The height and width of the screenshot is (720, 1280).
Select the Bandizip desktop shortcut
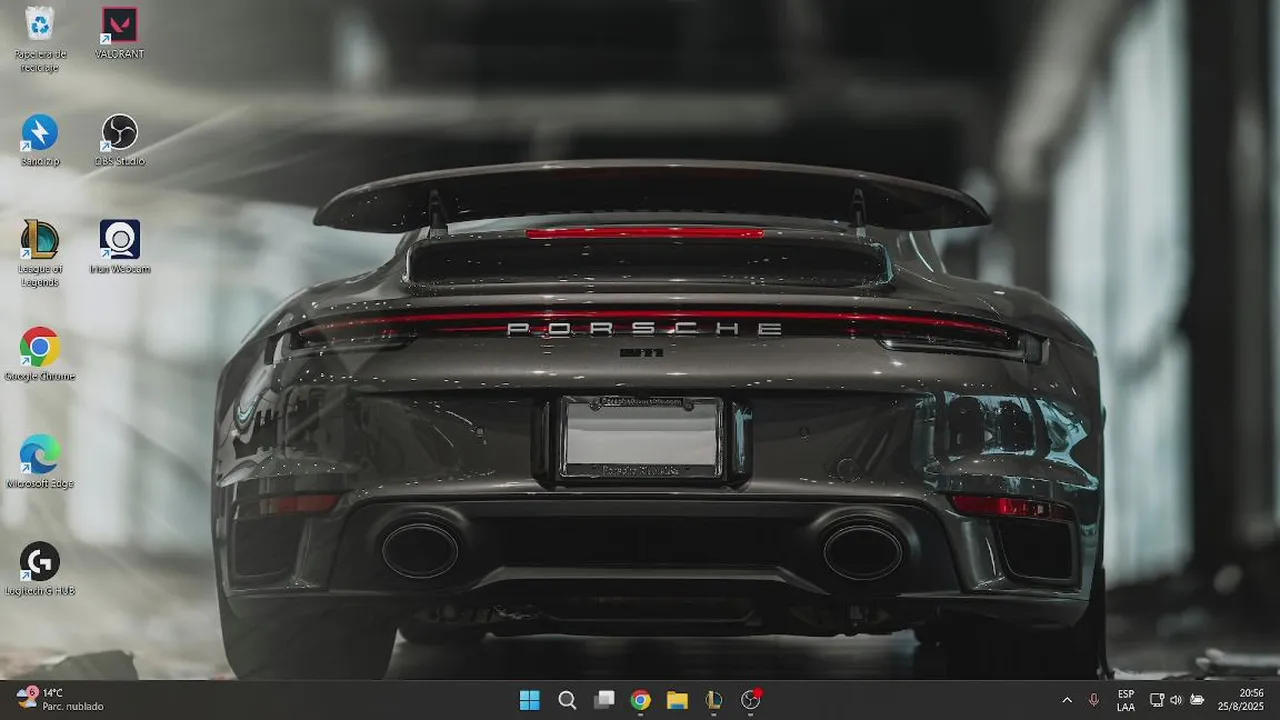click(40, 140)
